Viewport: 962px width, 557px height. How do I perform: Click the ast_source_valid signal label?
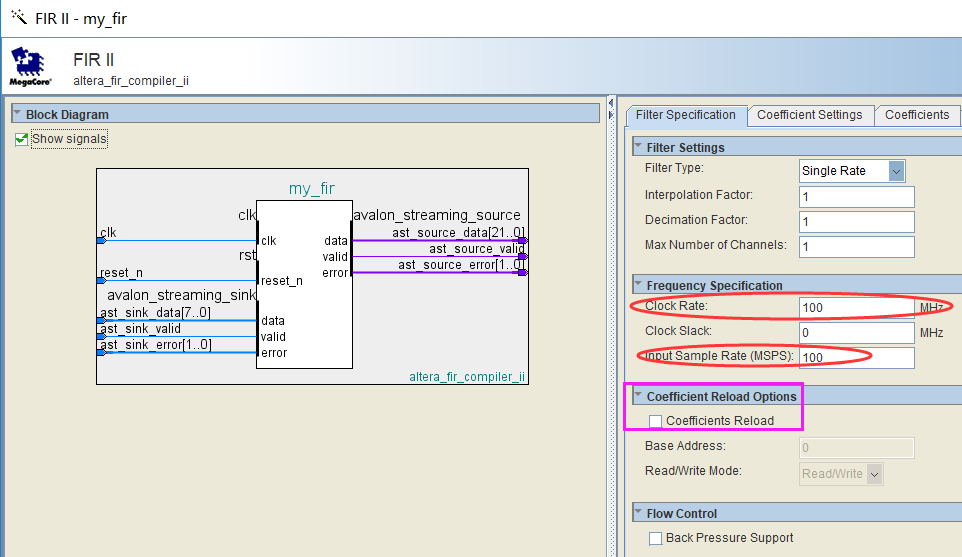pos(477,249)
